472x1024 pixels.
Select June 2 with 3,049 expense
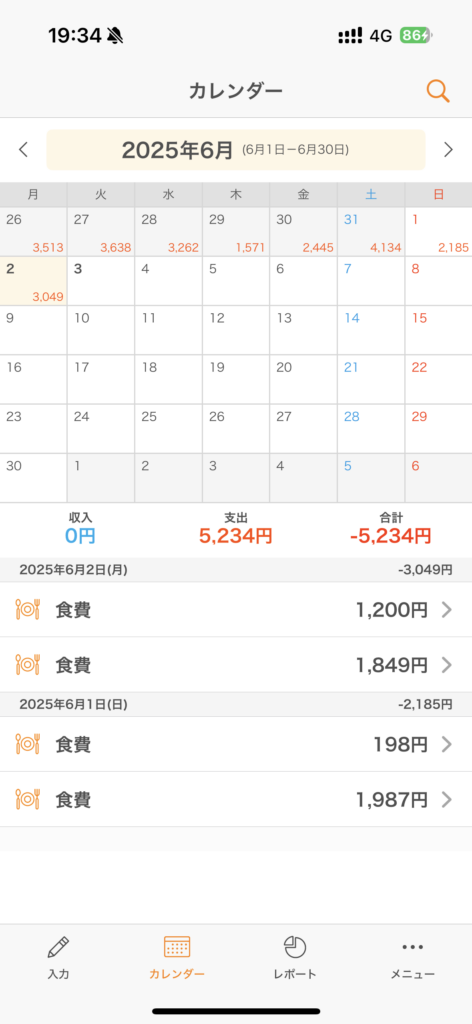[x=33, y=281]
